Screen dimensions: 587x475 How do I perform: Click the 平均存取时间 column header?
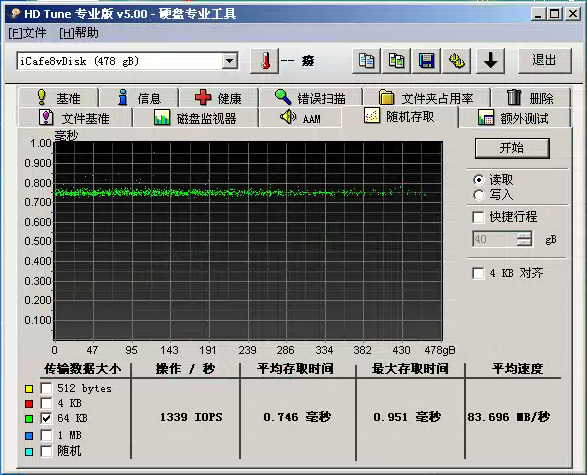coord(295,369)
